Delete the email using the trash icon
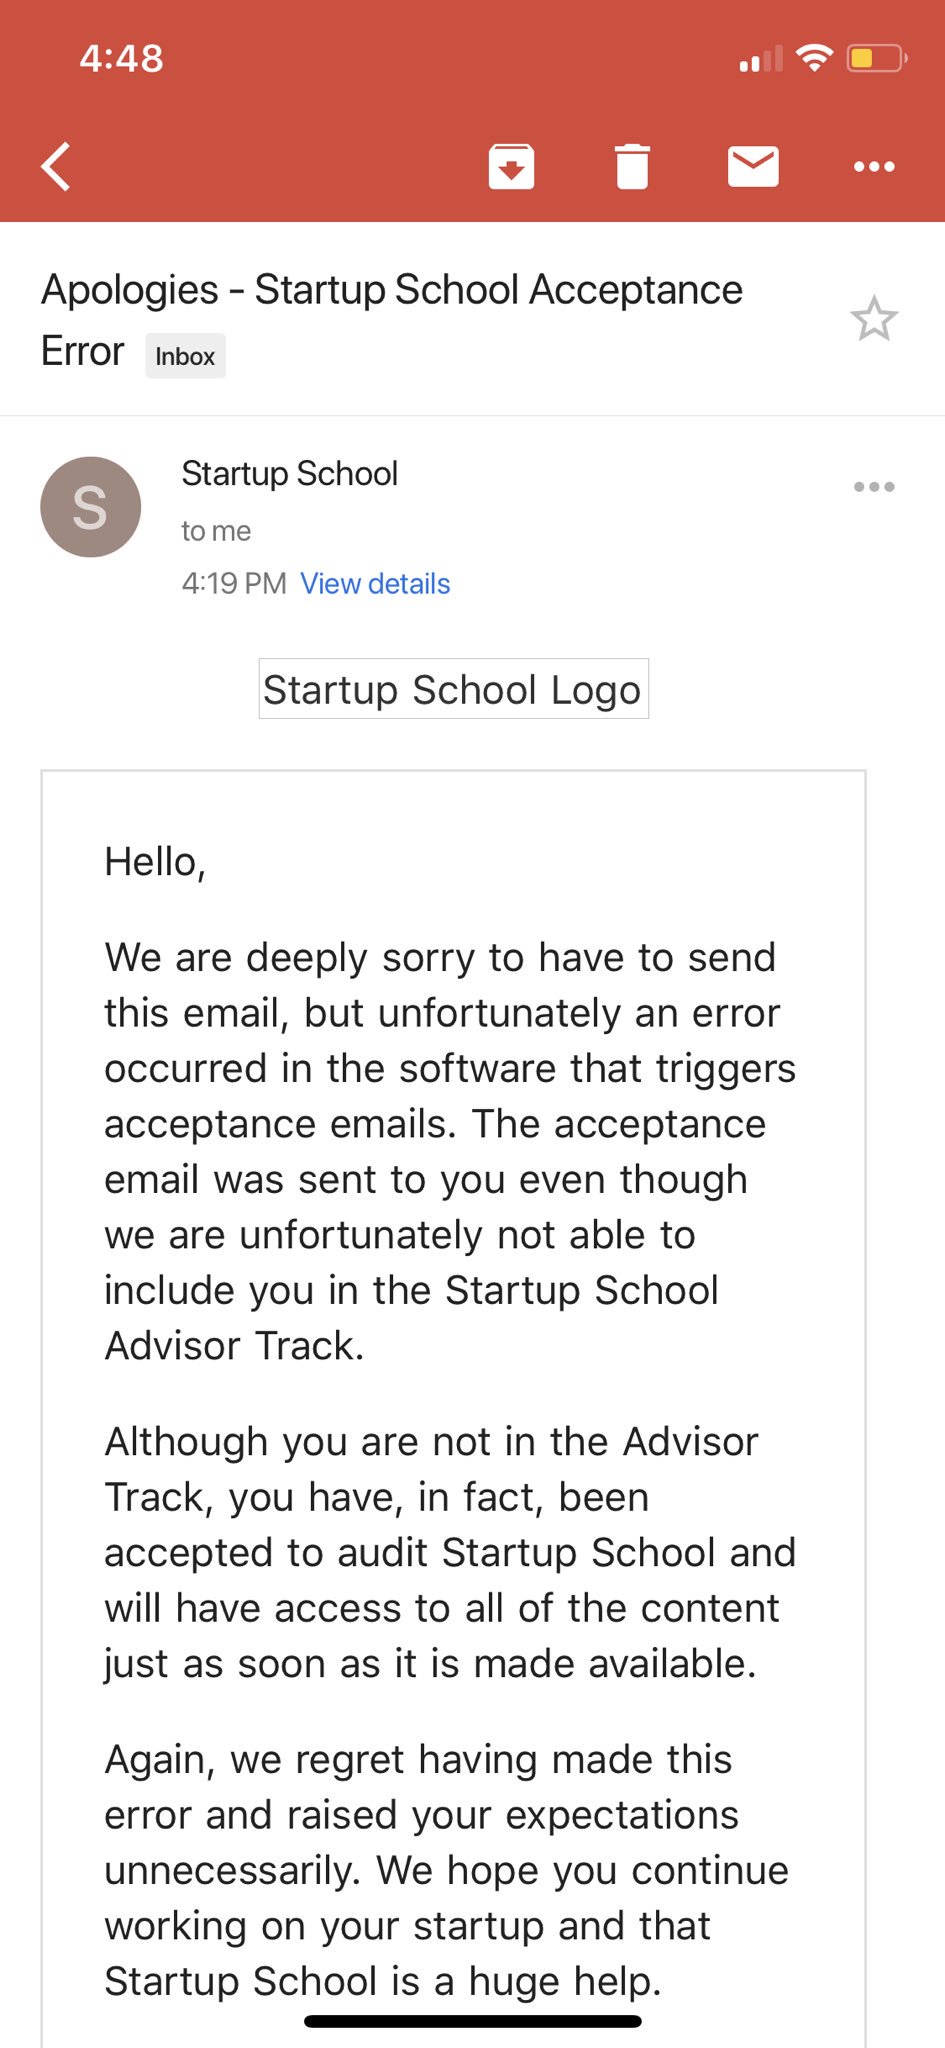 632,166
